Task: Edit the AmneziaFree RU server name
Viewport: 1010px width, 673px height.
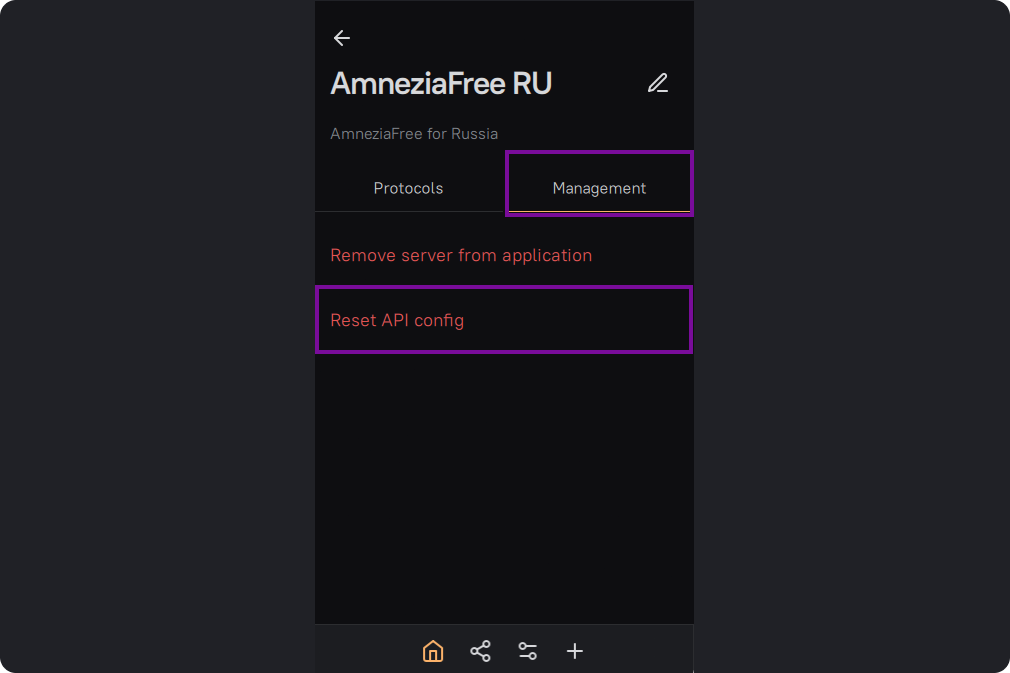Action: click(x=657, y=84)
